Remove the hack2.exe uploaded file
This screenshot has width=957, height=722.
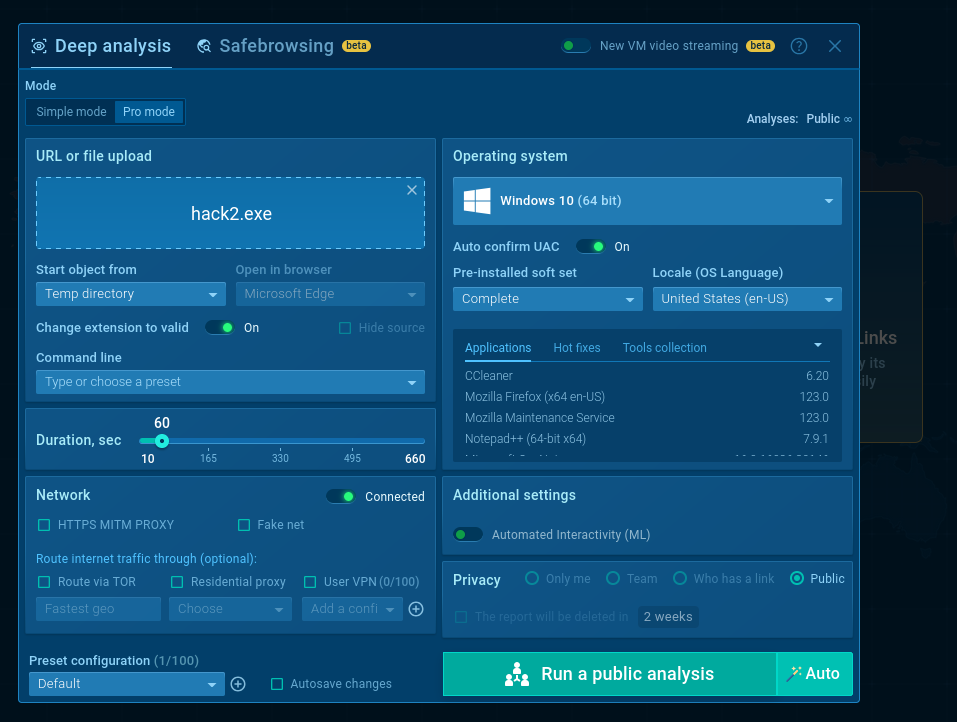pos(412,190)
